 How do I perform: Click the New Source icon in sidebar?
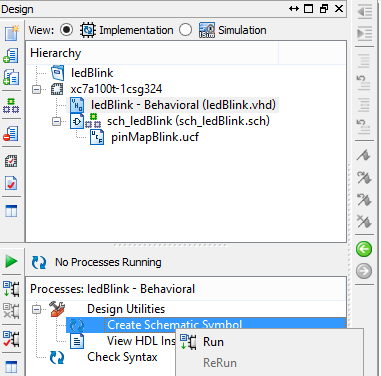click(x=11, y=33)
